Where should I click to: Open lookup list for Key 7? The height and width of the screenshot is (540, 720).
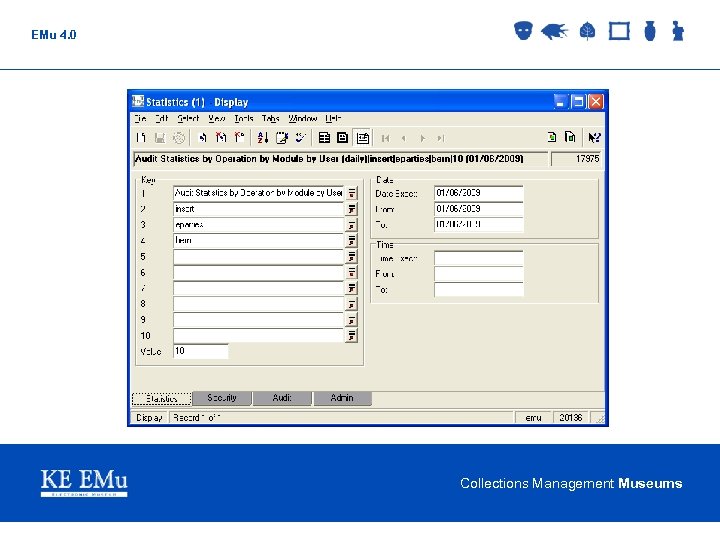point(351,288)
